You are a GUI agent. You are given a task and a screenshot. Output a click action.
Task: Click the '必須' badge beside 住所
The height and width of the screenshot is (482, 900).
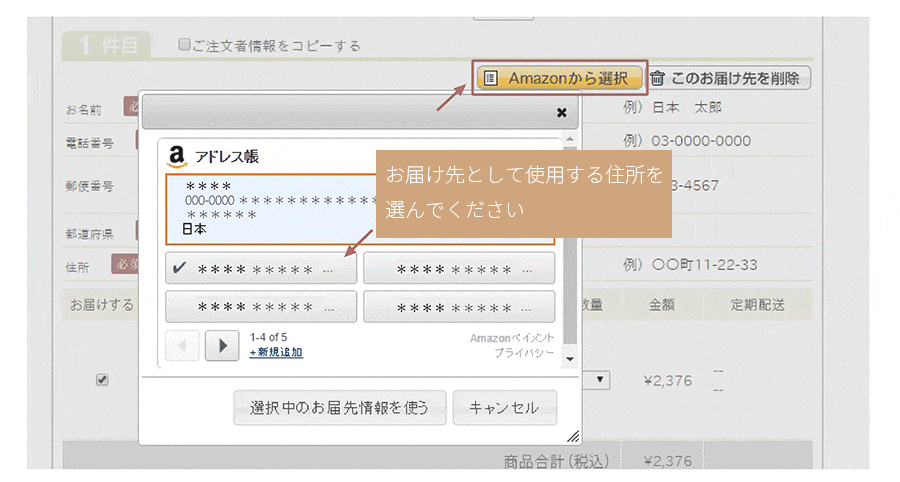(x=126, y=264)
